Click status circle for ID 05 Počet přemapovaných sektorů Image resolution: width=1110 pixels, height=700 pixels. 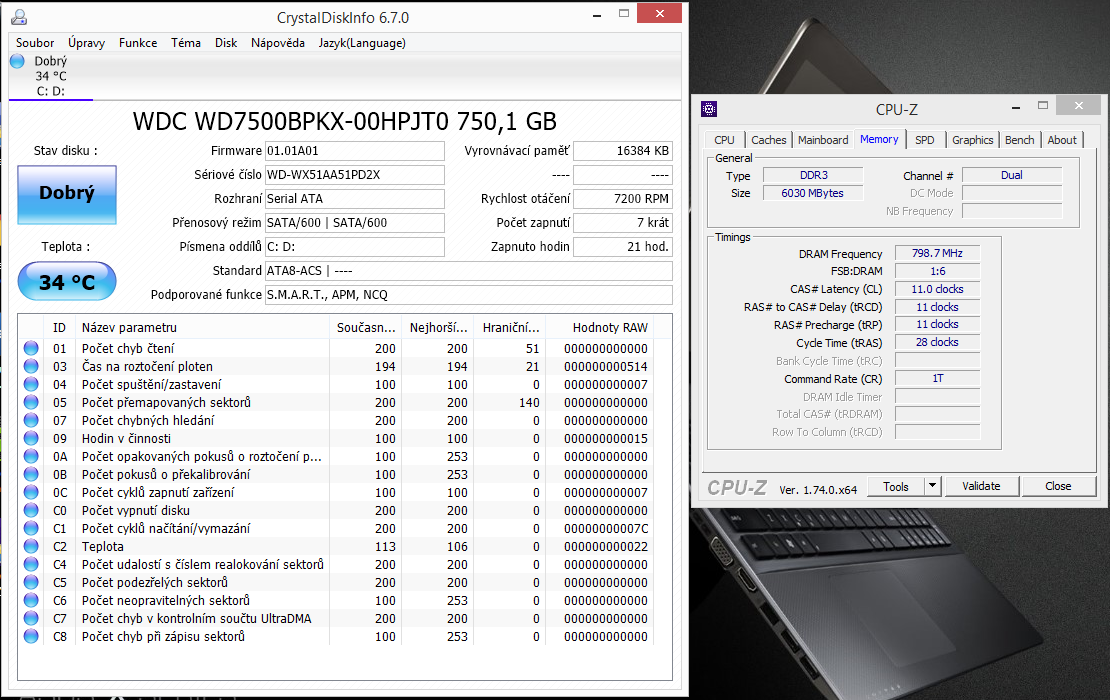point(31,402)
